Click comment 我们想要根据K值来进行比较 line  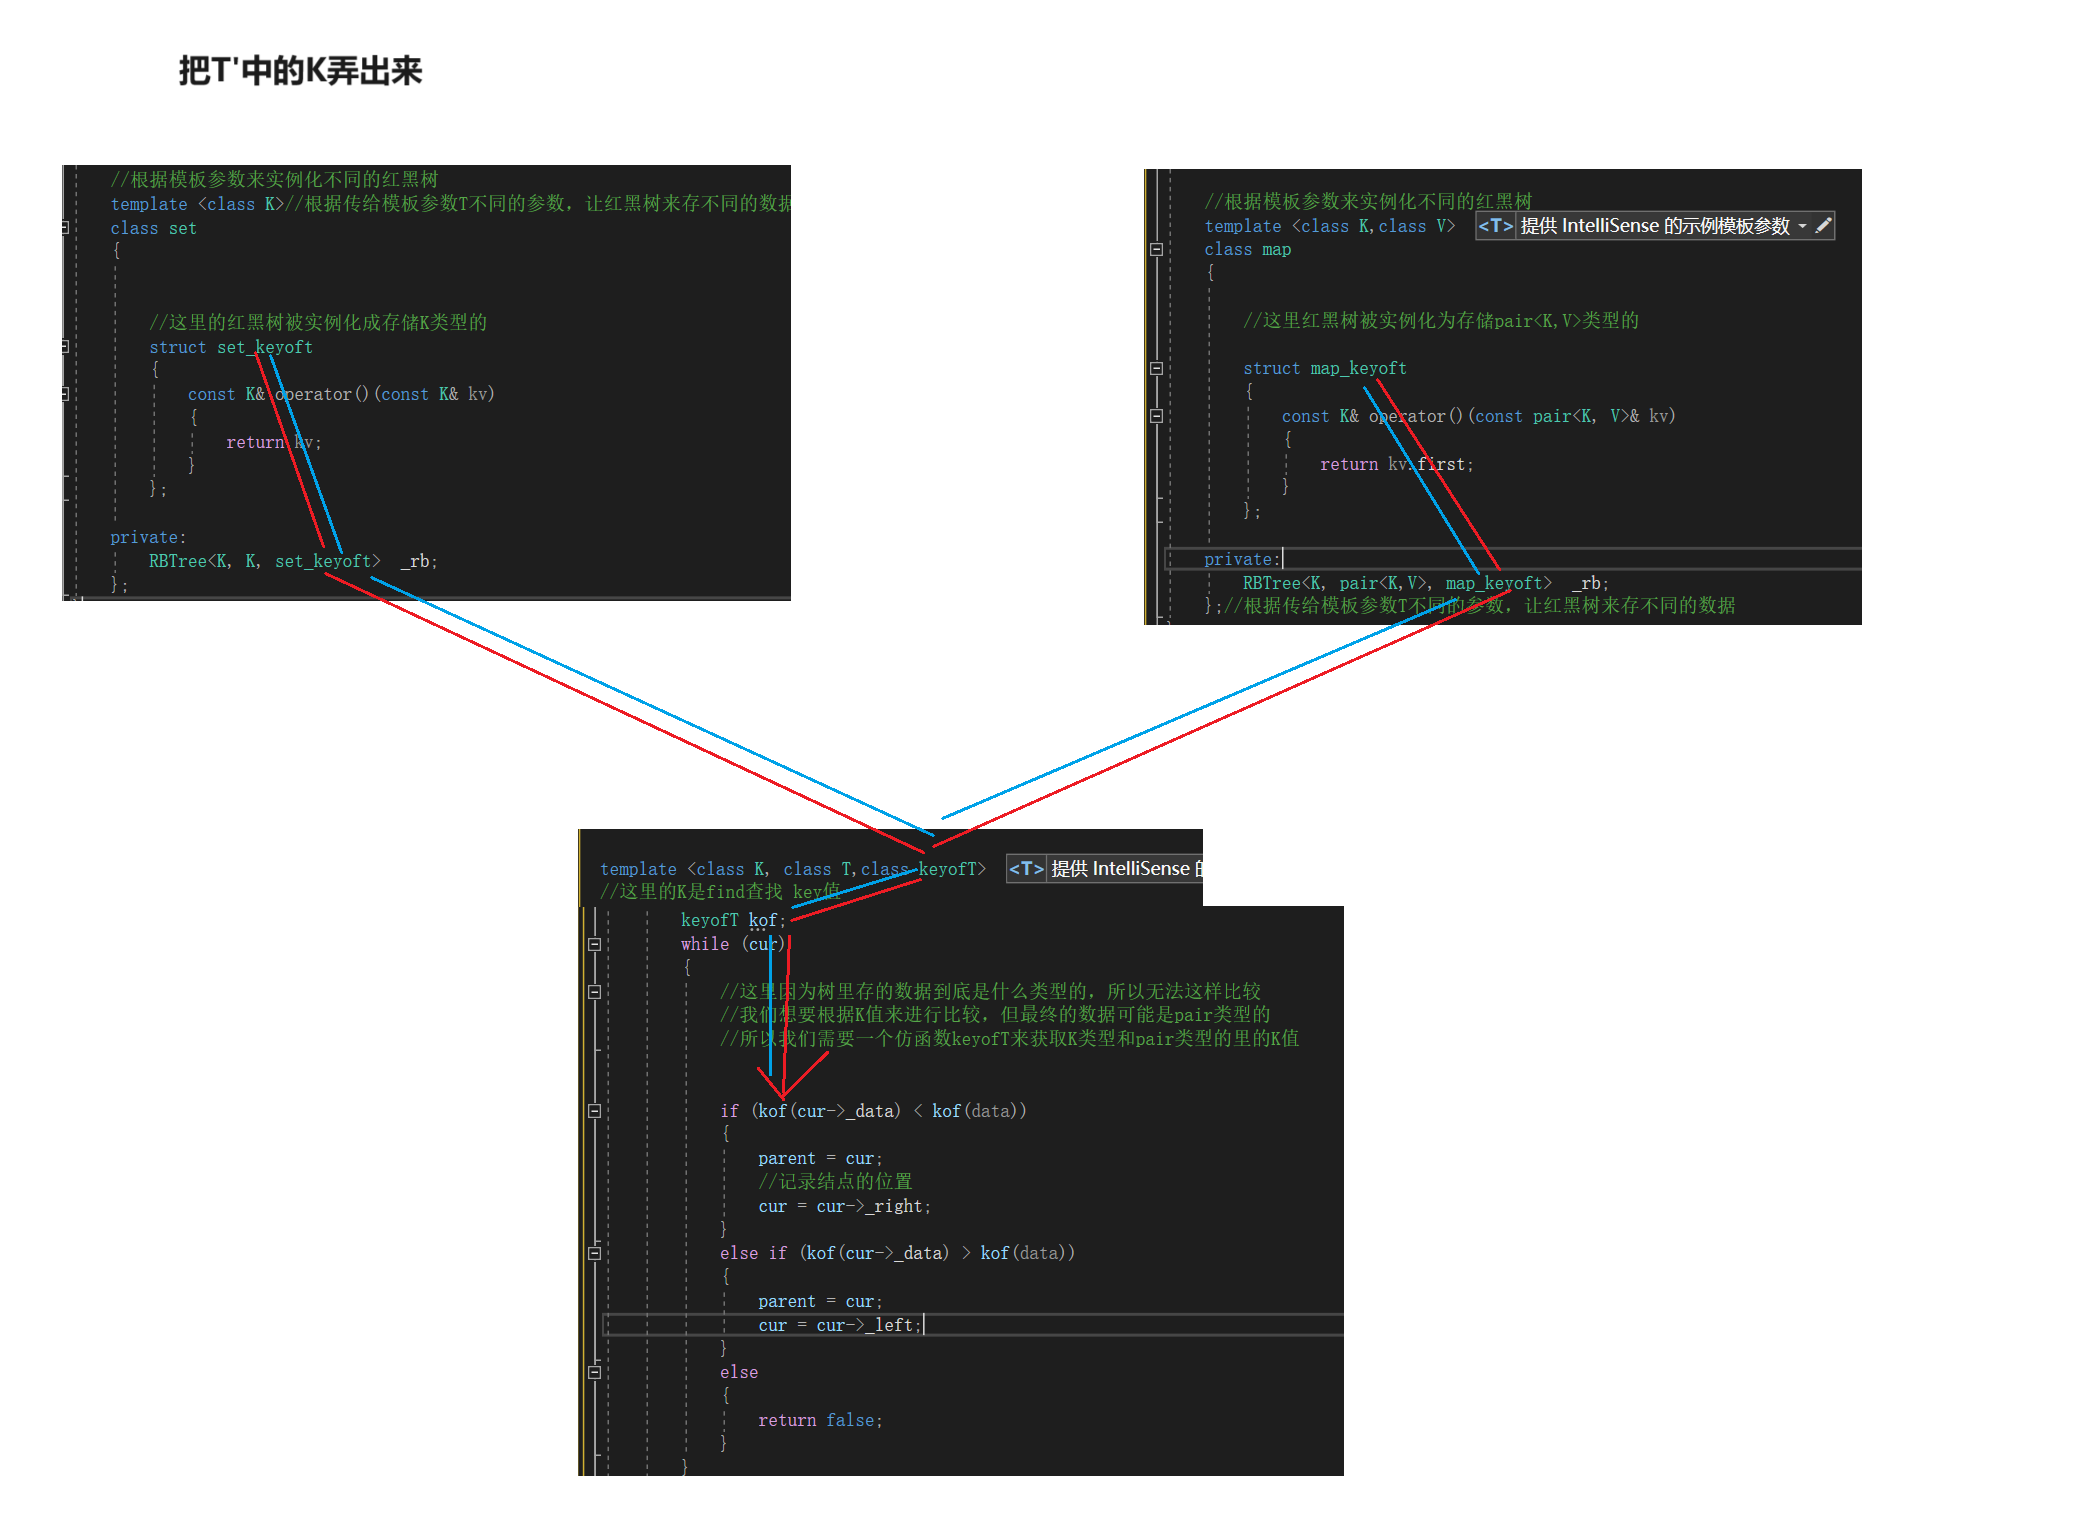coord(995,1015)
